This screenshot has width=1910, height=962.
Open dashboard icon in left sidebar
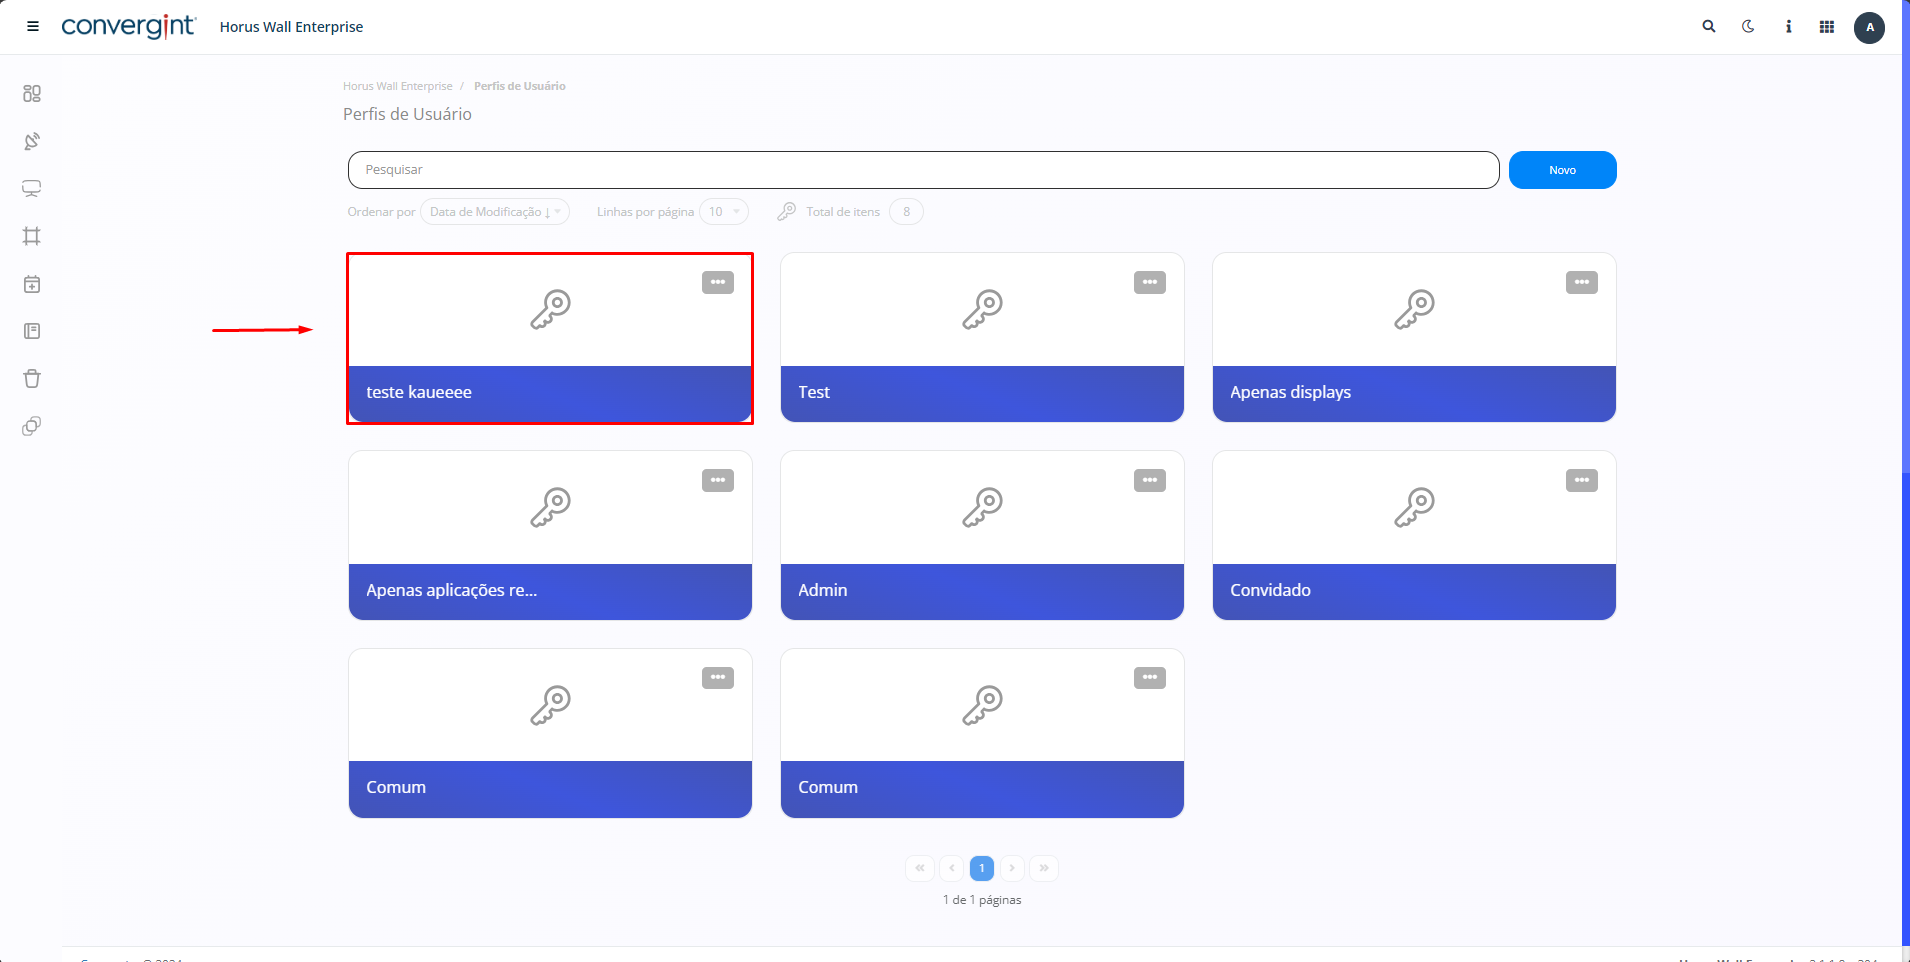(x=32, y=93)
